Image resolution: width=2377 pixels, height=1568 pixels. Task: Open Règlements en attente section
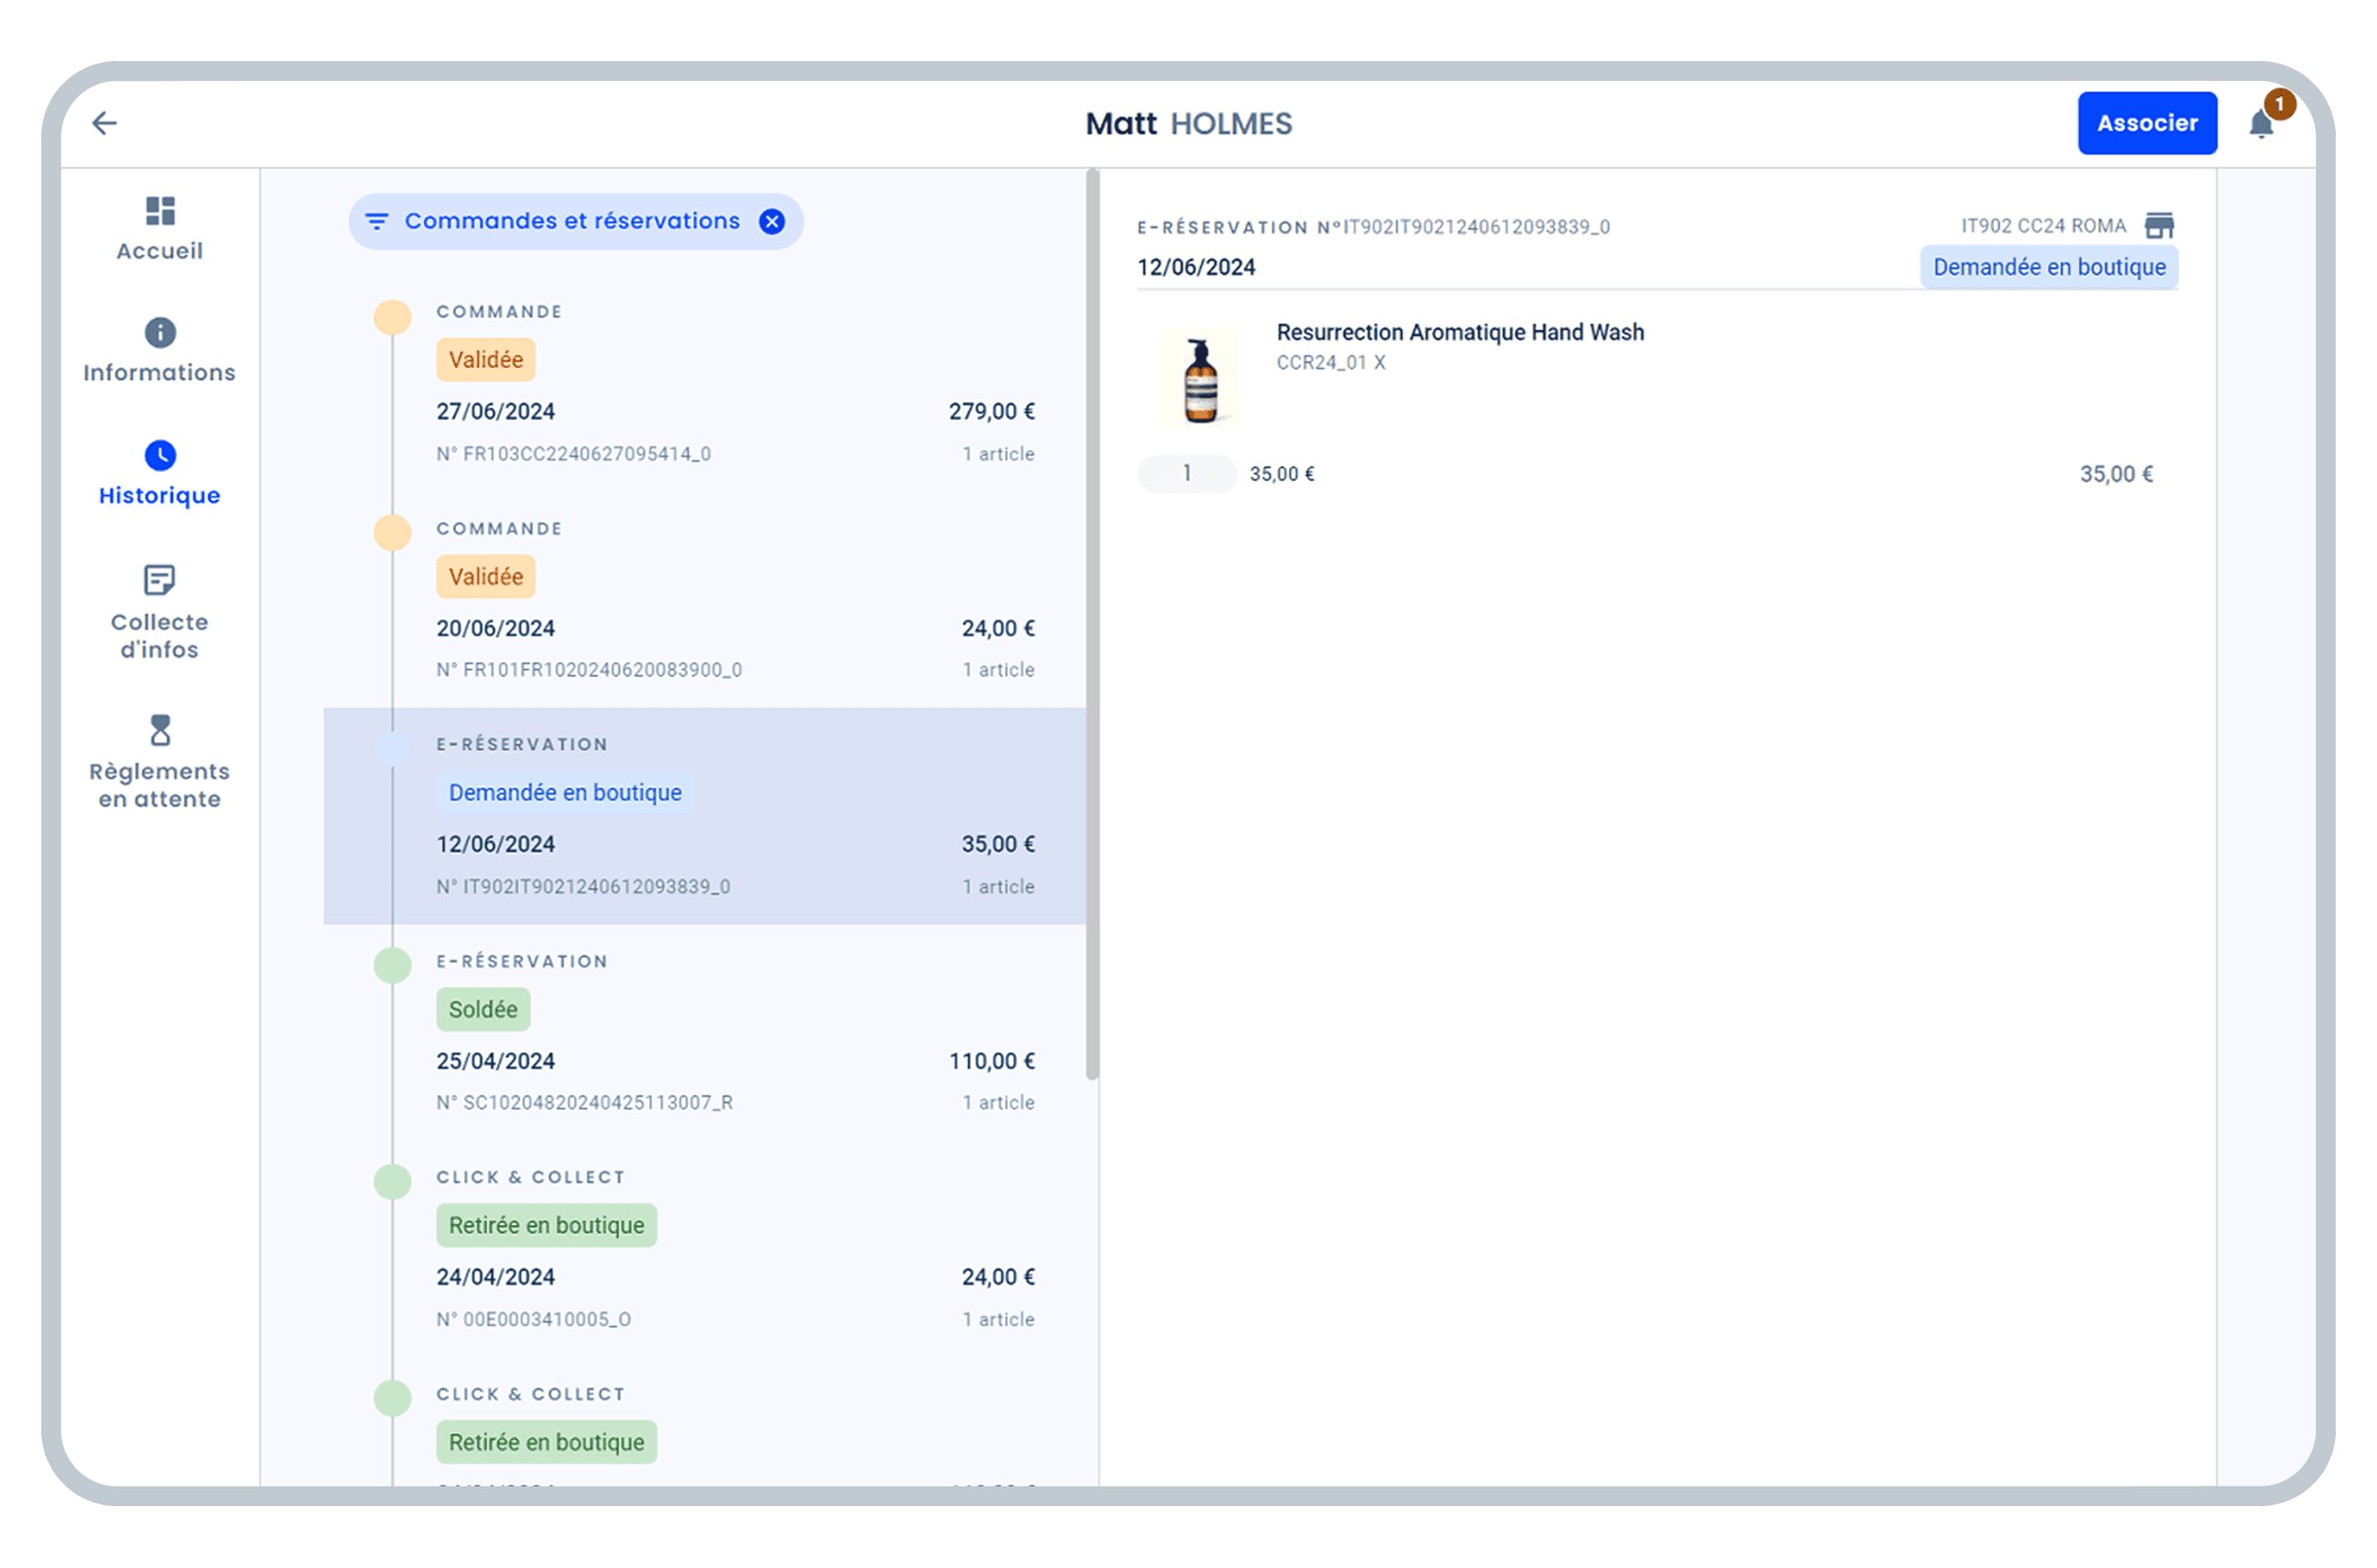(x=160, y=761)
